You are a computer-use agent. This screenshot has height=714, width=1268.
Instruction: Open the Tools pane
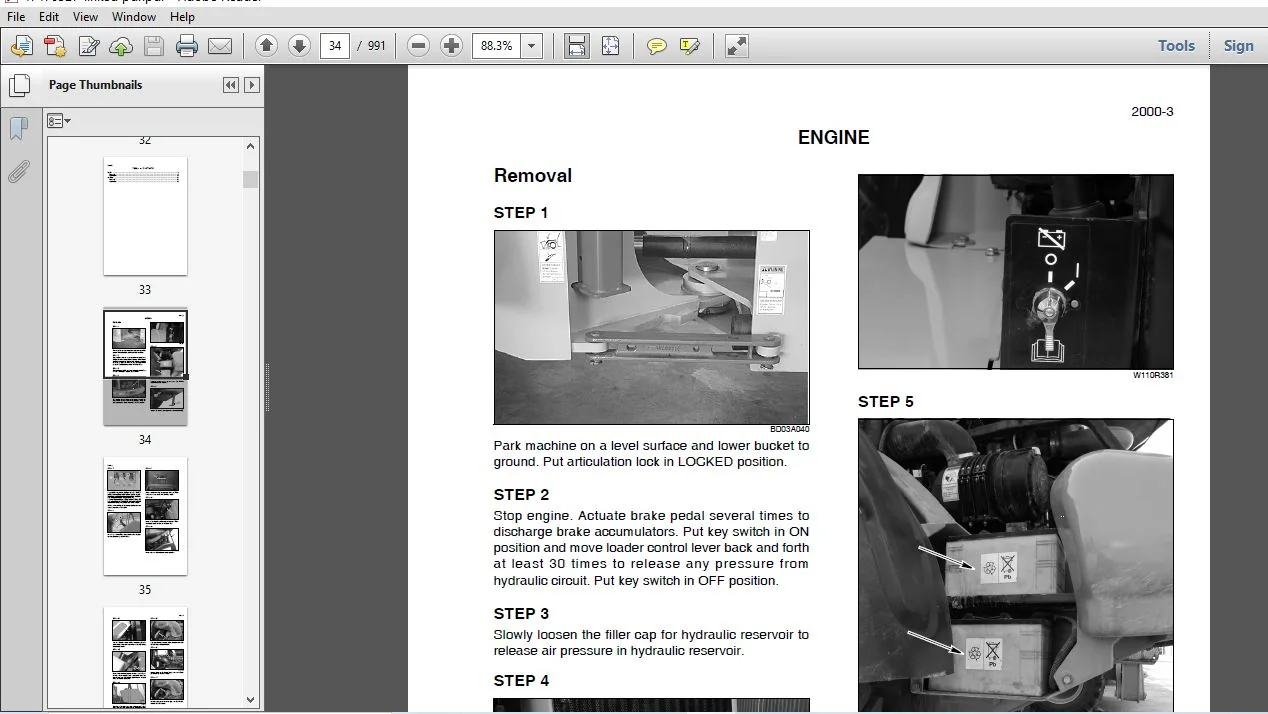tap(1176, 45)
